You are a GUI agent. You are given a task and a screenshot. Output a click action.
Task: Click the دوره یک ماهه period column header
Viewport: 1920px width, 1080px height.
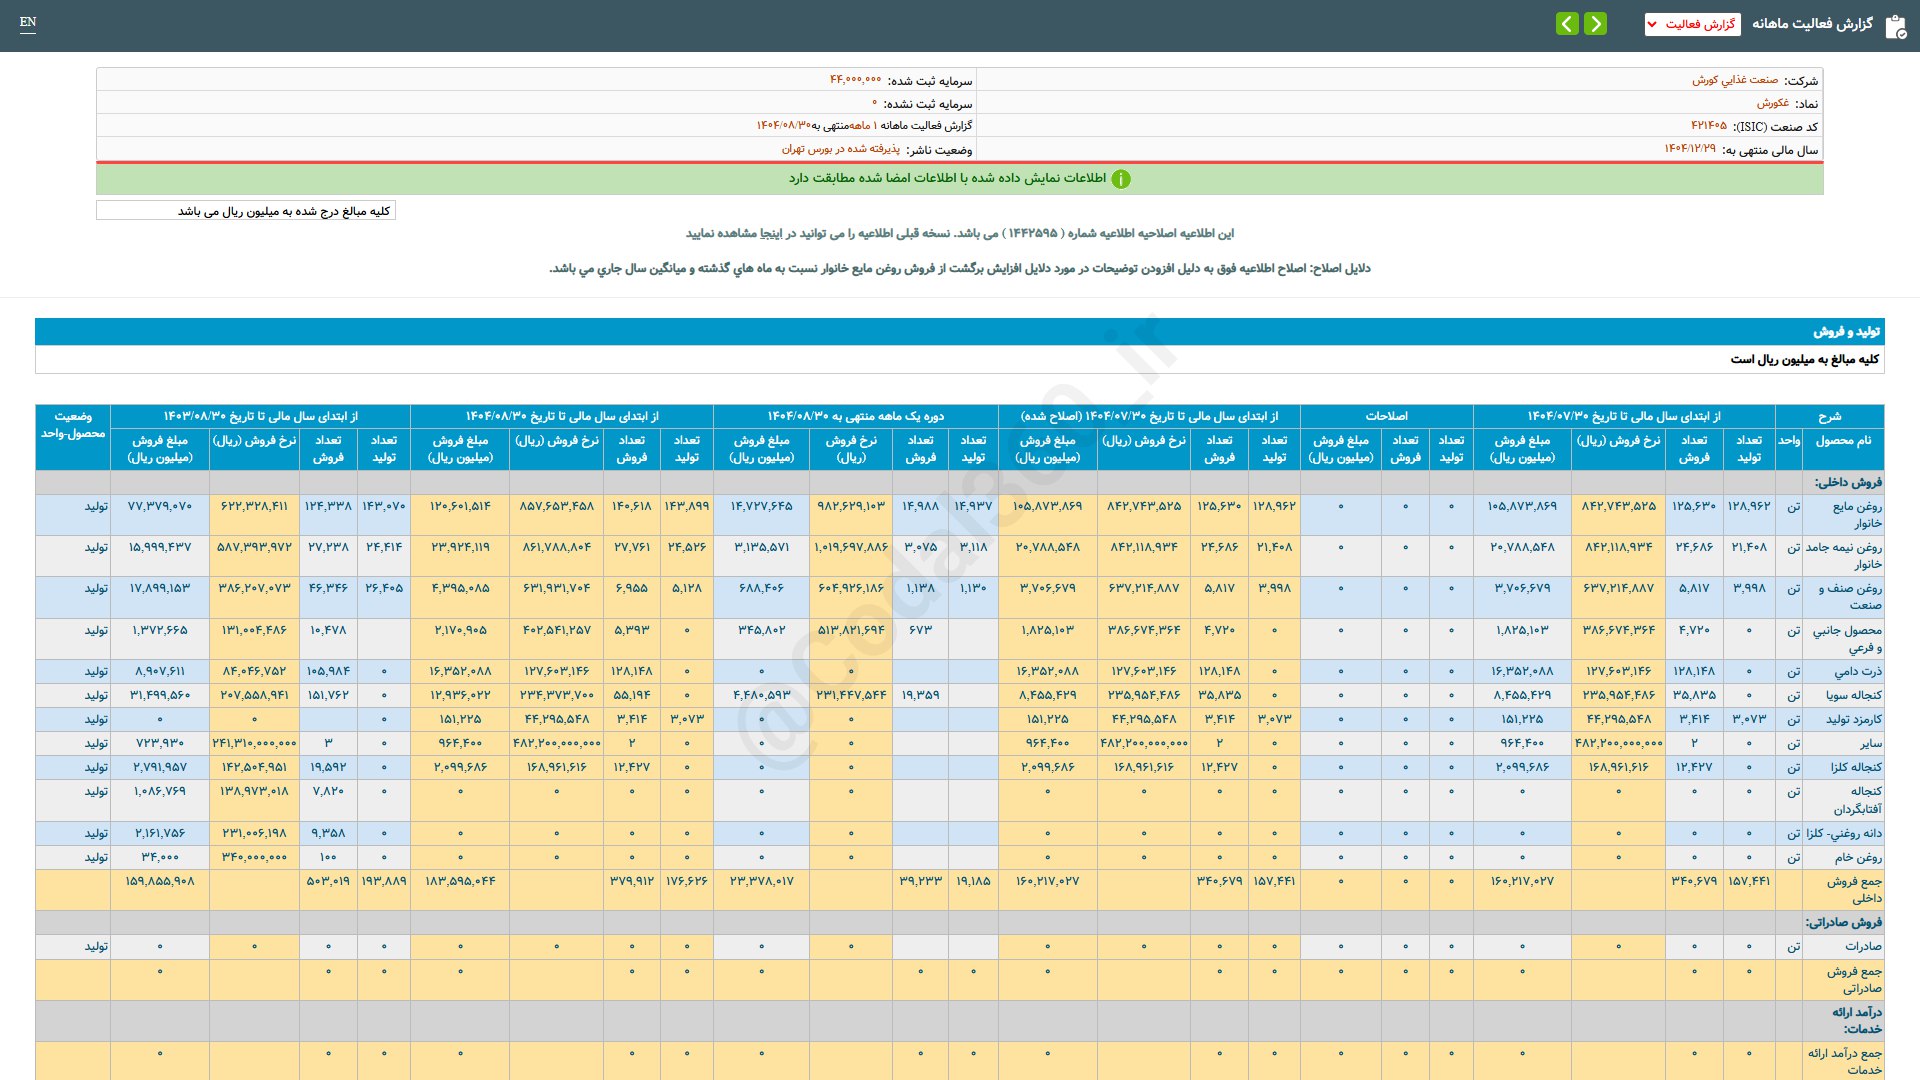point(855,416)
